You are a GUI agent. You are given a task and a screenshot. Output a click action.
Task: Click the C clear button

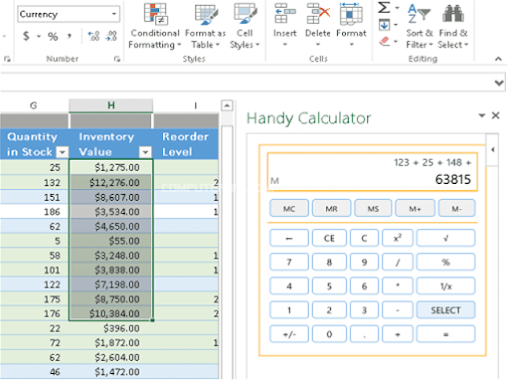pos(364,238)
